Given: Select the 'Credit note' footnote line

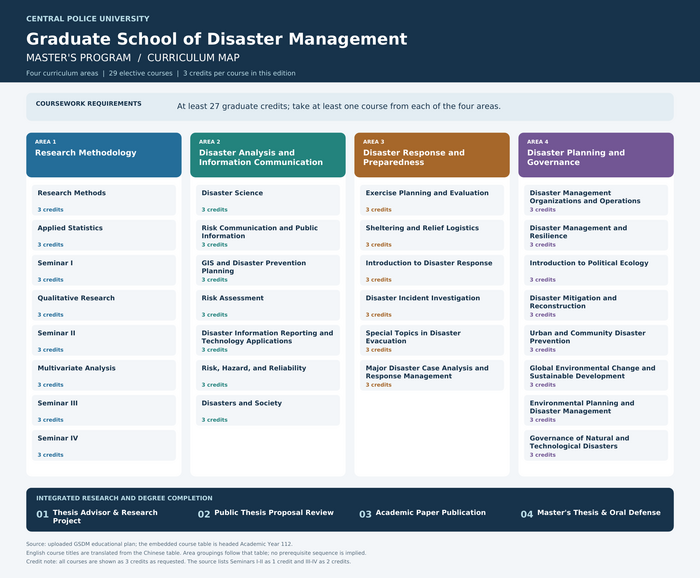Looking at the screenshot, I should (x=188, y=561).
